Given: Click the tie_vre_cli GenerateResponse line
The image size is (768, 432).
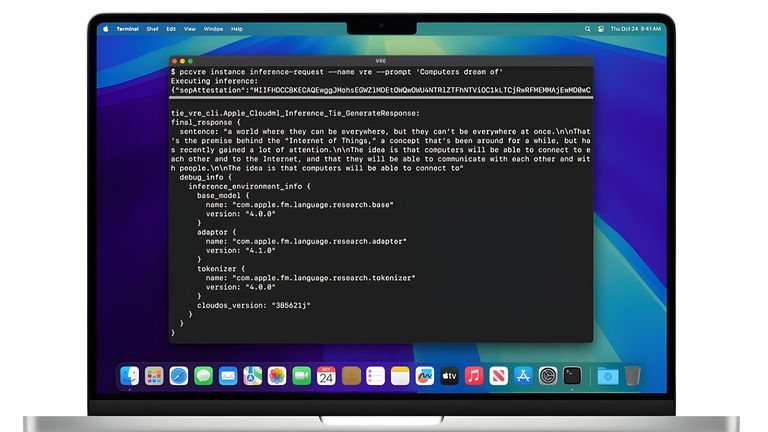Looking at the screenshot, I should coord(295,113).
